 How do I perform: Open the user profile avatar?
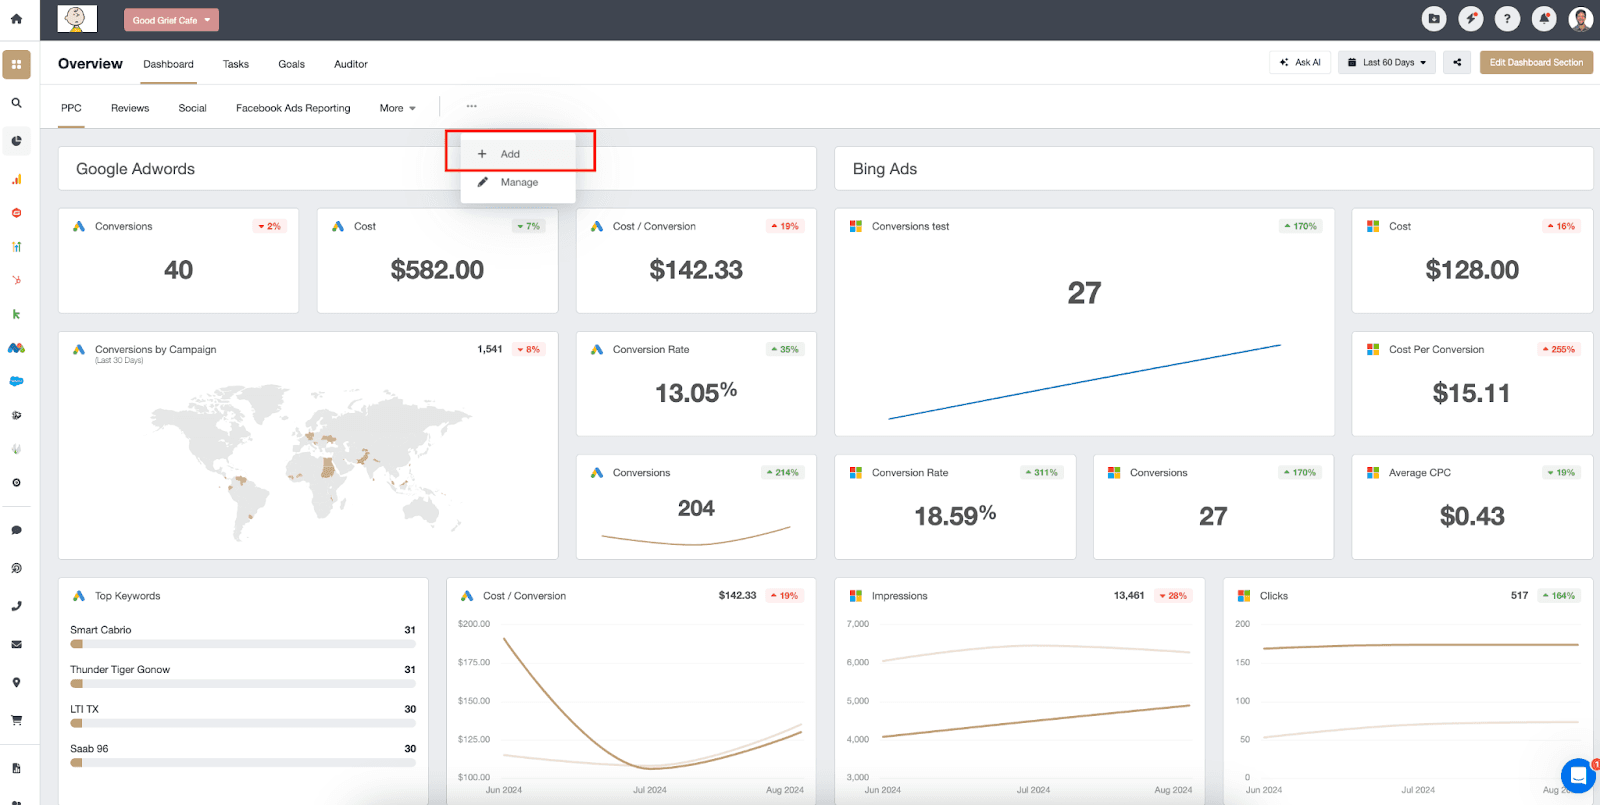pos(1580,19)
